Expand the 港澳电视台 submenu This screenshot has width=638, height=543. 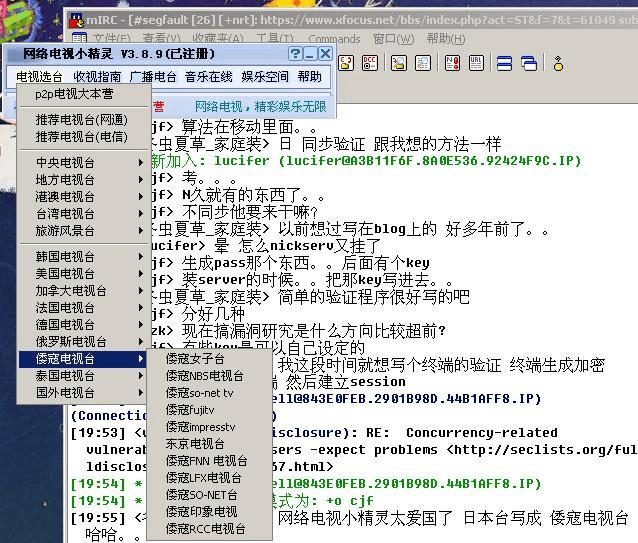click(x=84, y=197)
